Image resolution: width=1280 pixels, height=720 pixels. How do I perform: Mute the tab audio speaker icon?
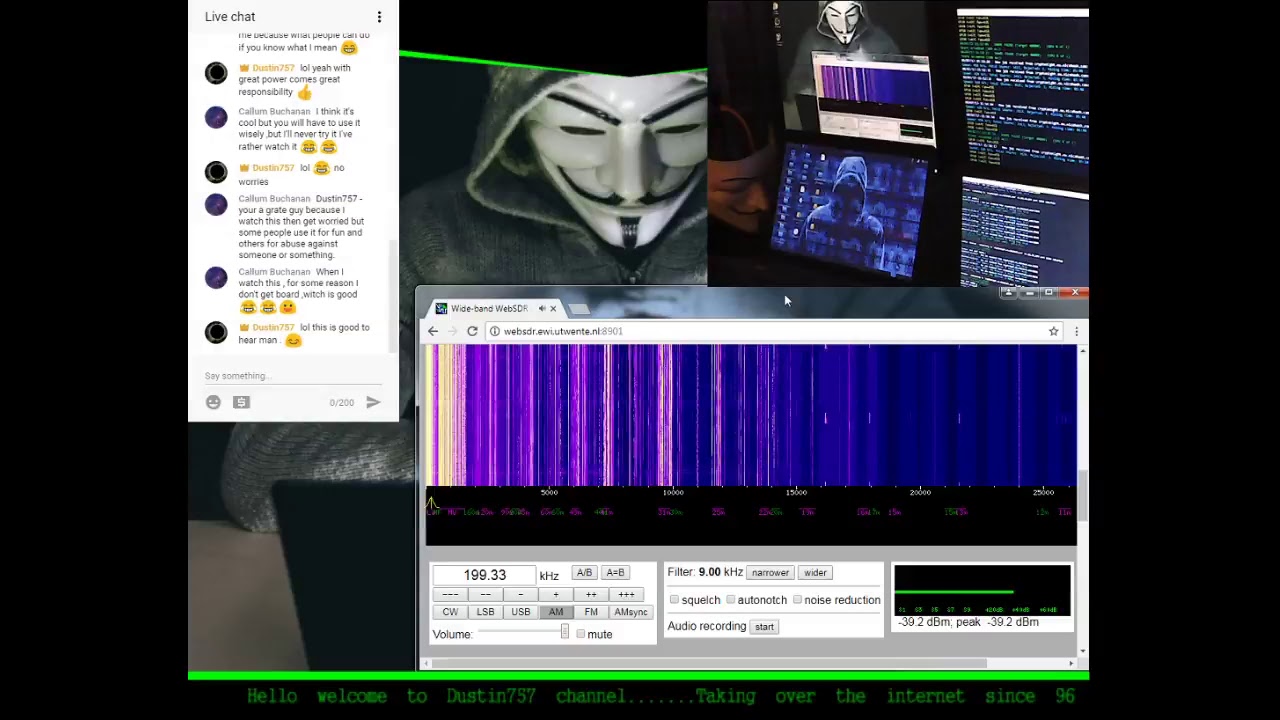[541, 309]
